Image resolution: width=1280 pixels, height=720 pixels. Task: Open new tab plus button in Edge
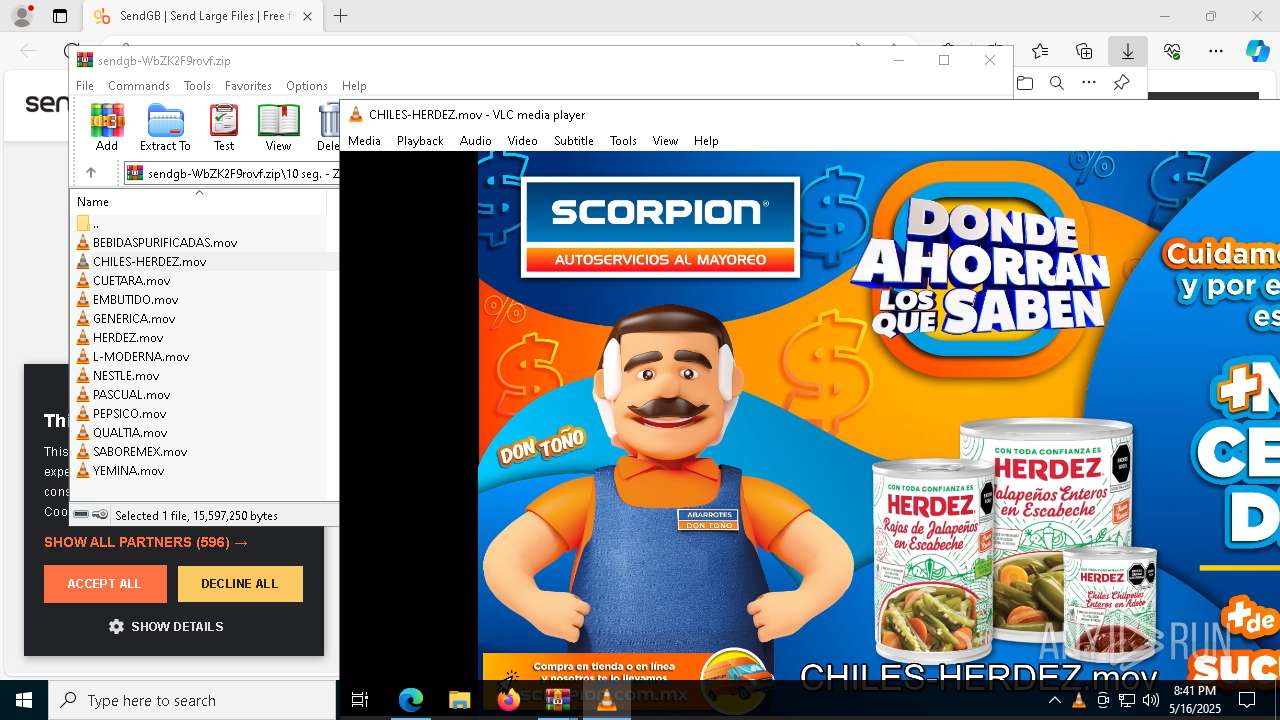pos(341,16)
